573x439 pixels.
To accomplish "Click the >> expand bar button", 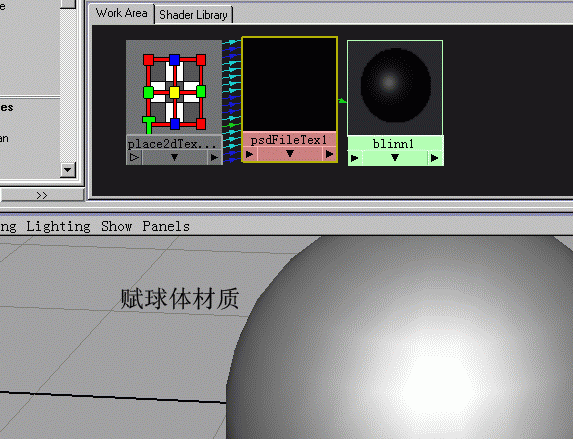I will [x=42, y=195].
